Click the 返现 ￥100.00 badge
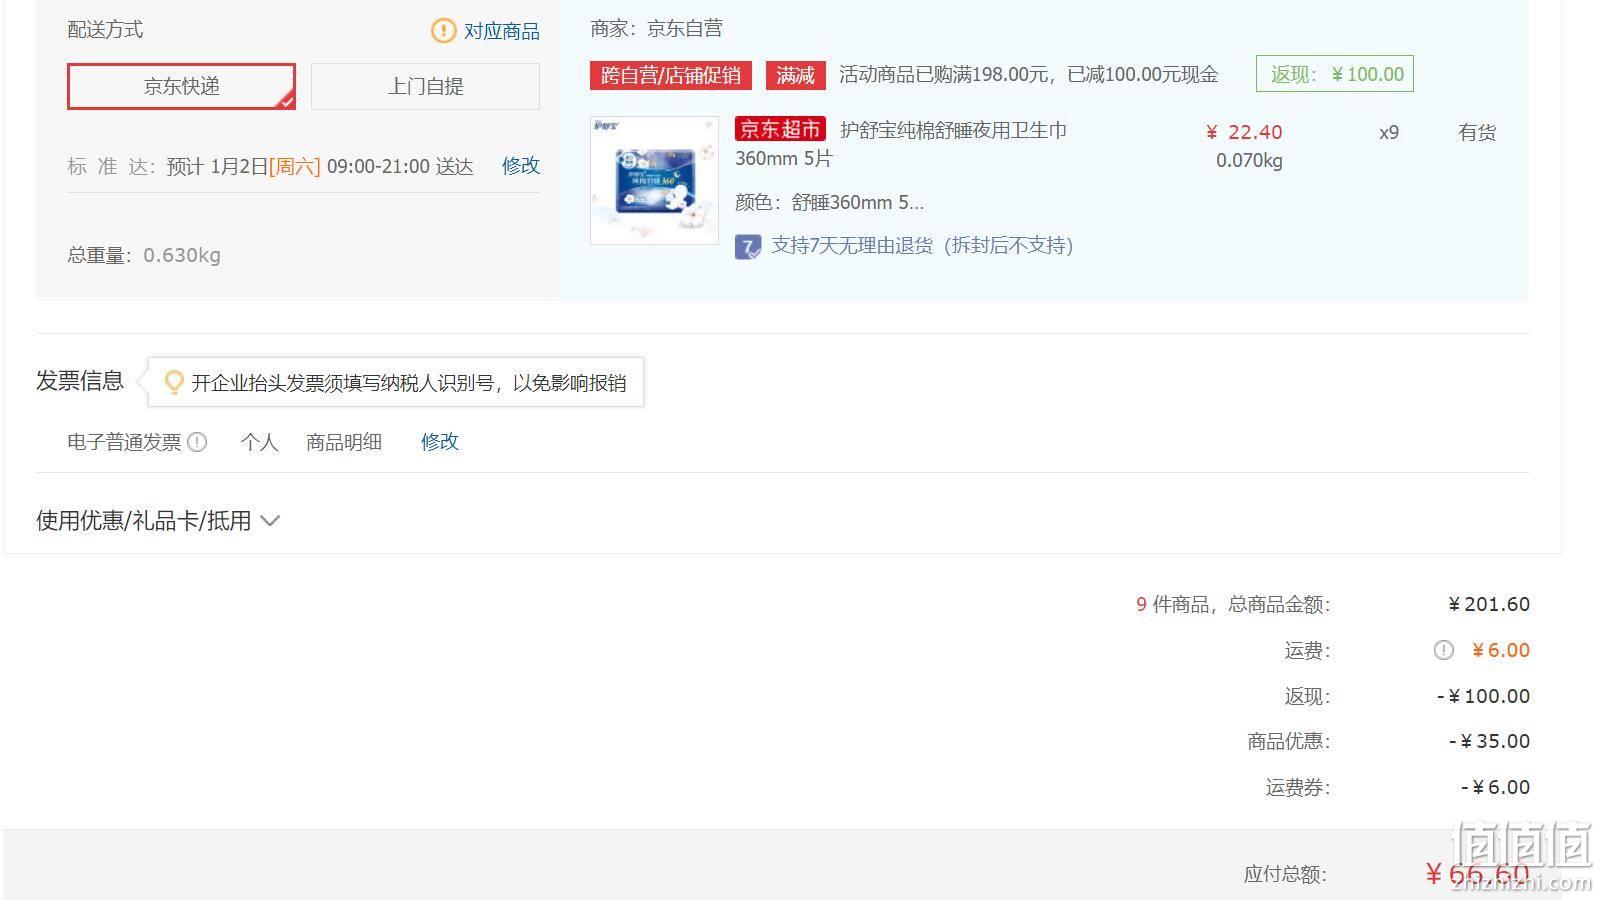 click(1335, 74)
